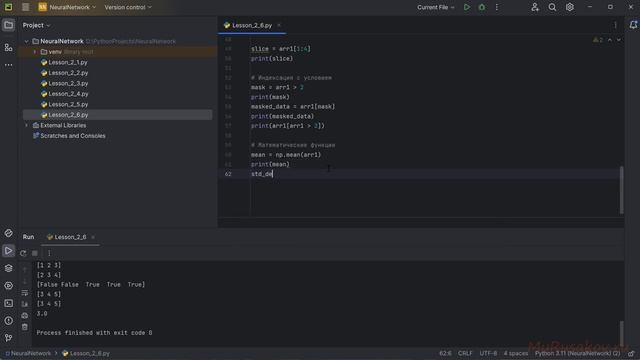Open the Git version control tool window

pos(8,338)
